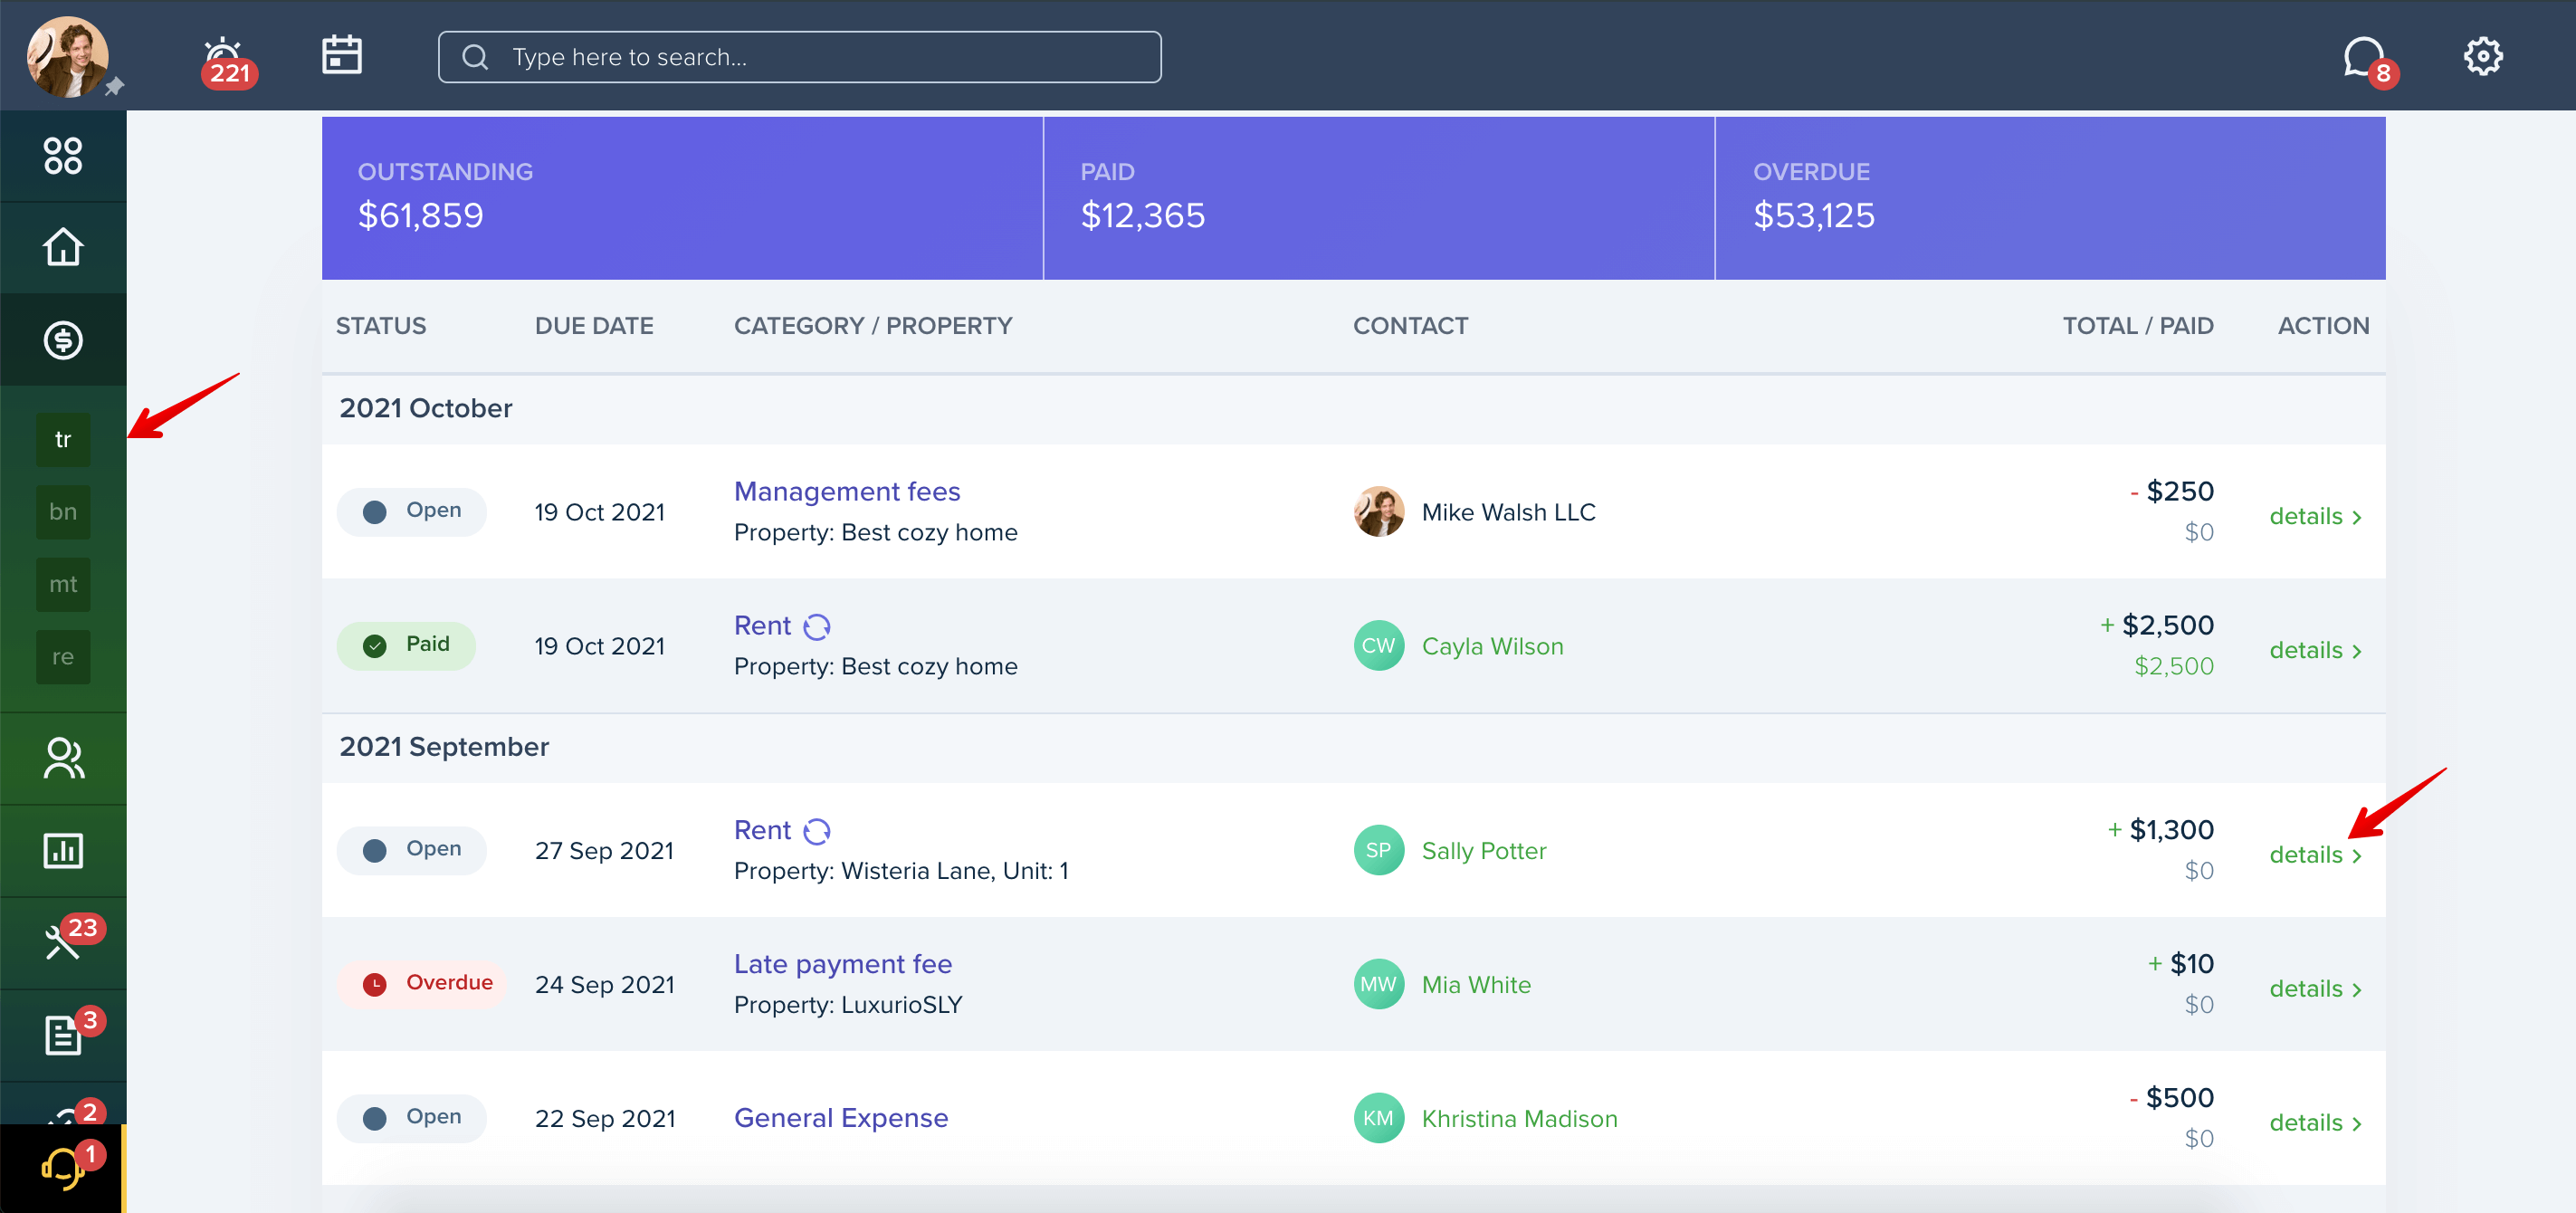
Task: Click the Overdue $53,125 summary card
Action: click(x=2050, y=198)
